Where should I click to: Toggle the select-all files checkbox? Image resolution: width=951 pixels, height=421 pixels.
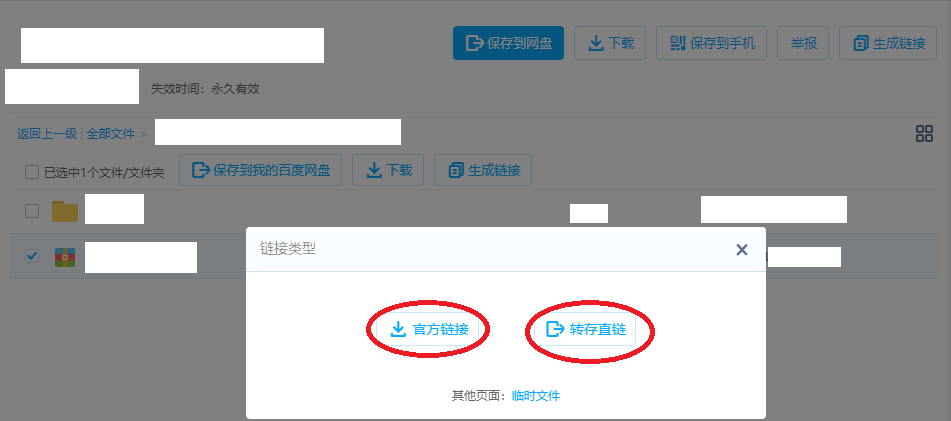(x=32, y=172)
